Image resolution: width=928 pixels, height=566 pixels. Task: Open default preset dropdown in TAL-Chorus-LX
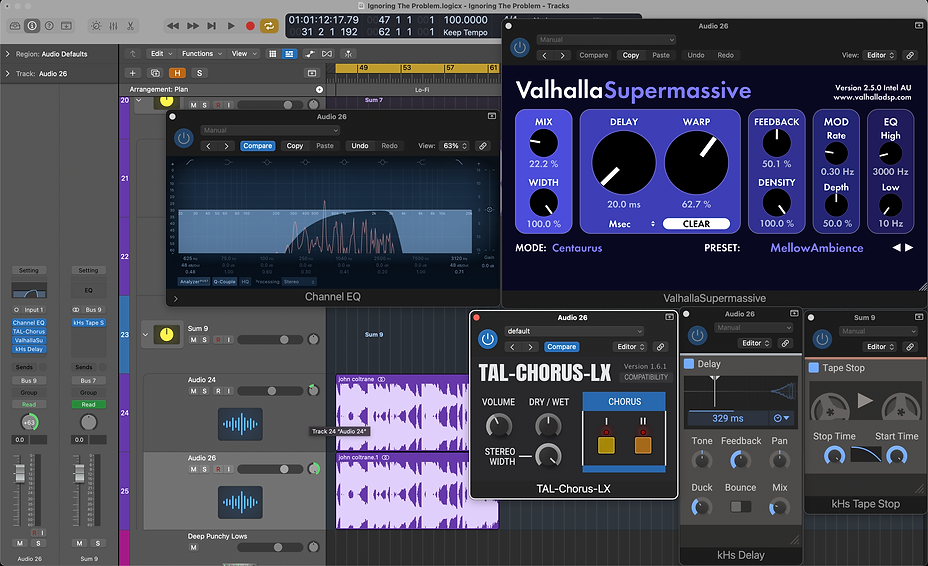pyautogui.click(x=573, y=331)
